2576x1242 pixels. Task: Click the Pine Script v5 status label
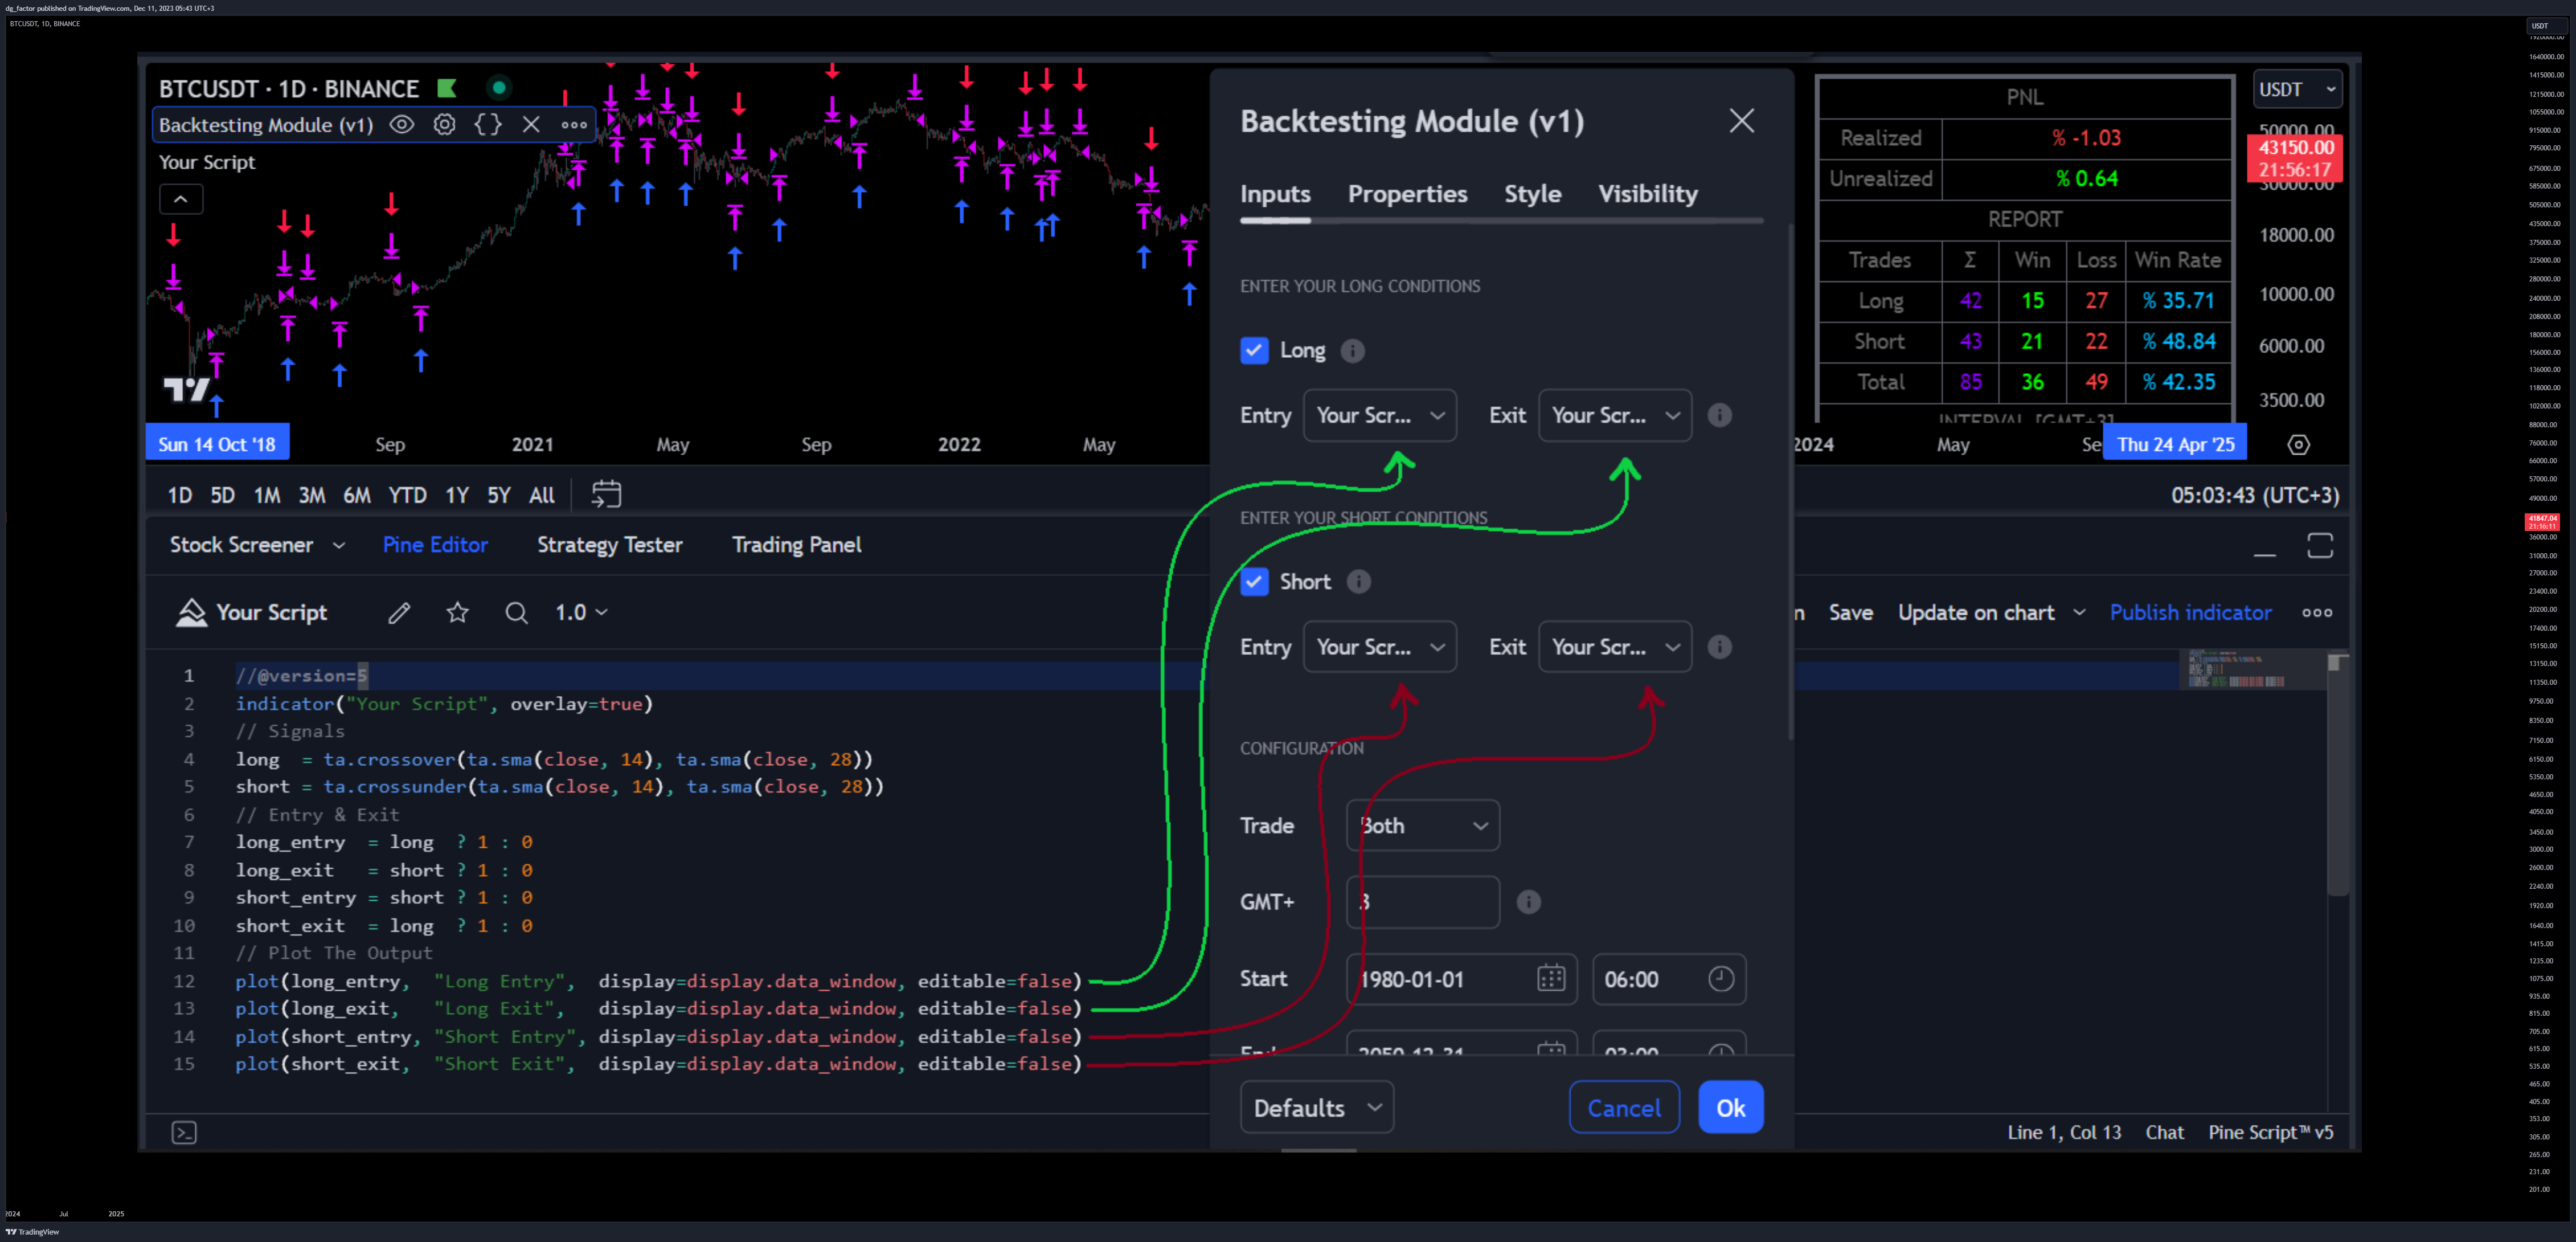[2270, 1132]
